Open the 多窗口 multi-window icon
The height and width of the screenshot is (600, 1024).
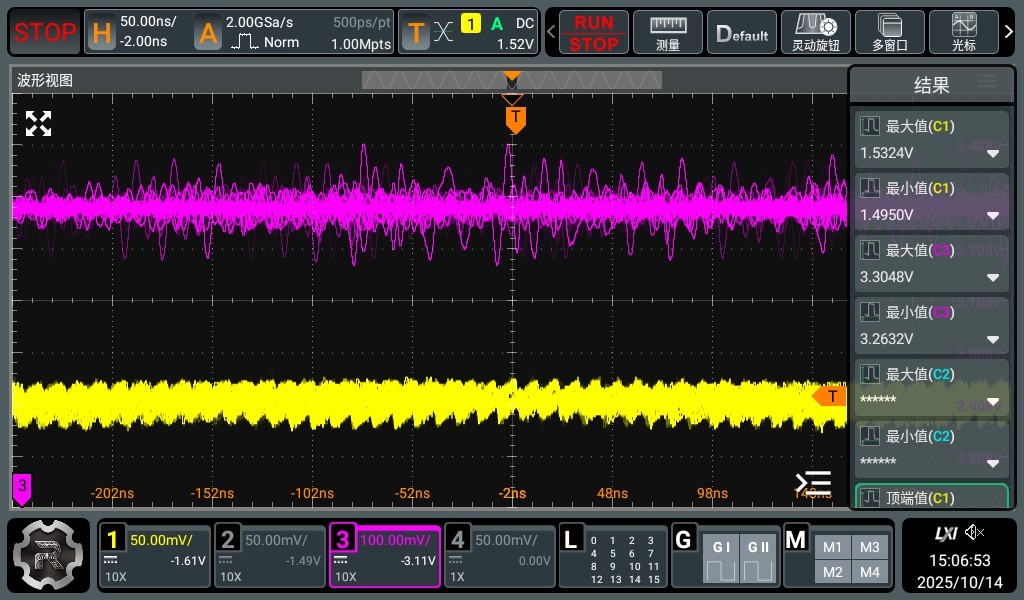coord(889,32)
